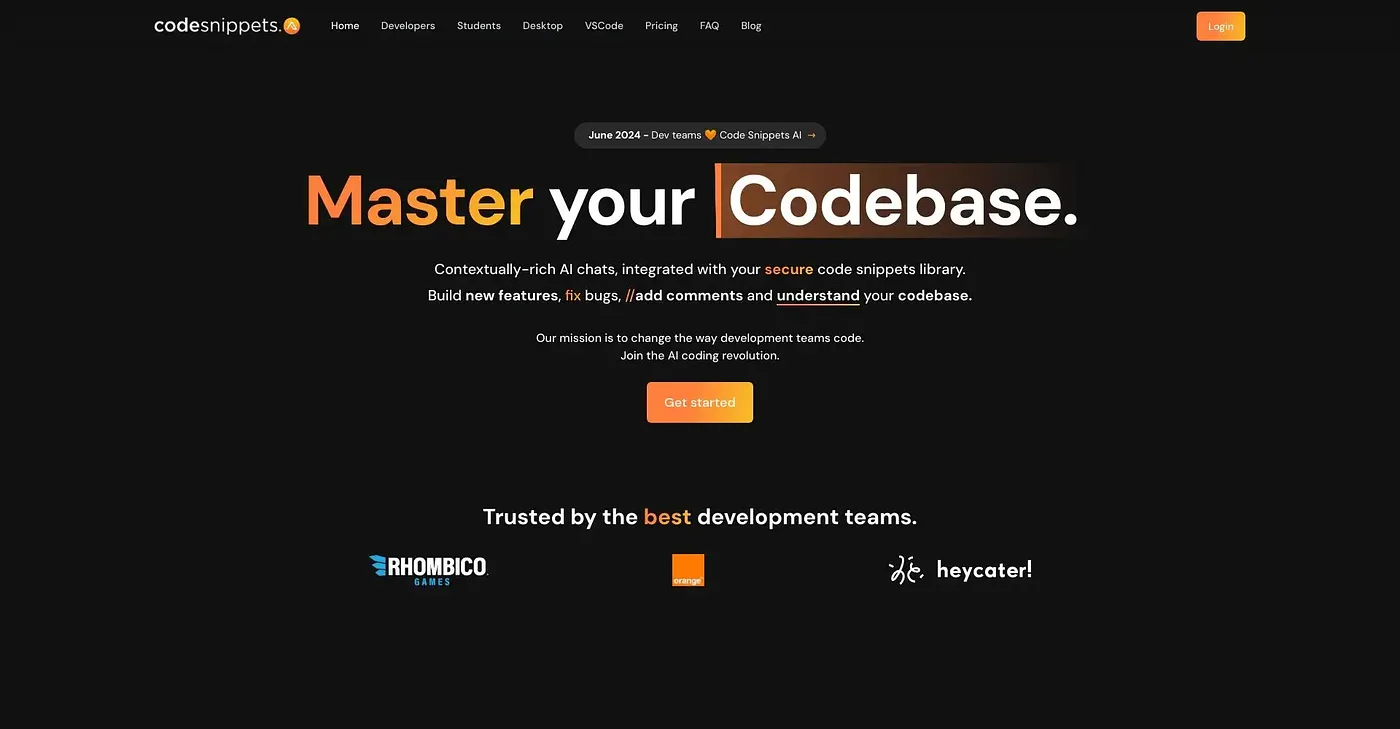Screen dimensions: 1400x729
Task: Click the codesnippets logo
Action: pos(227,26)
